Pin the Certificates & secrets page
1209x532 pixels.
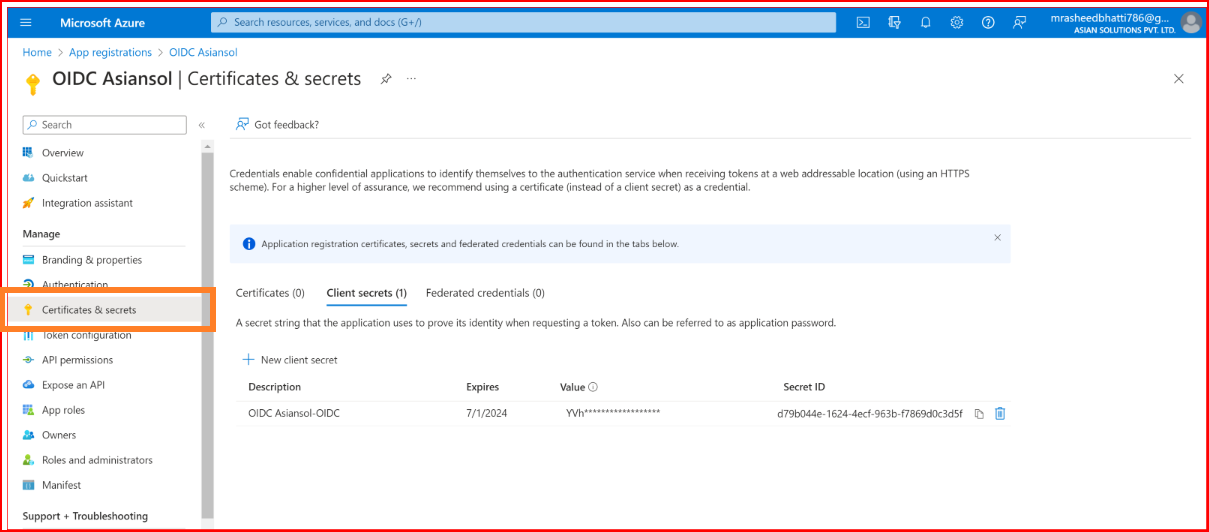click(x=386, y=79)
